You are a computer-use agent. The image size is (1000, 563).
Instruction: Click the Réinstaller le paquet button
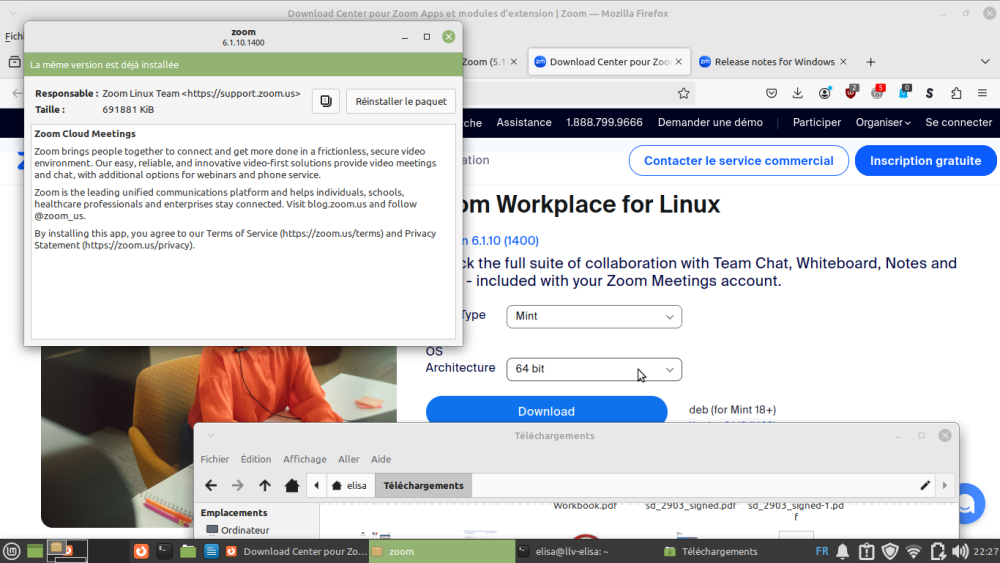[400, 101]
